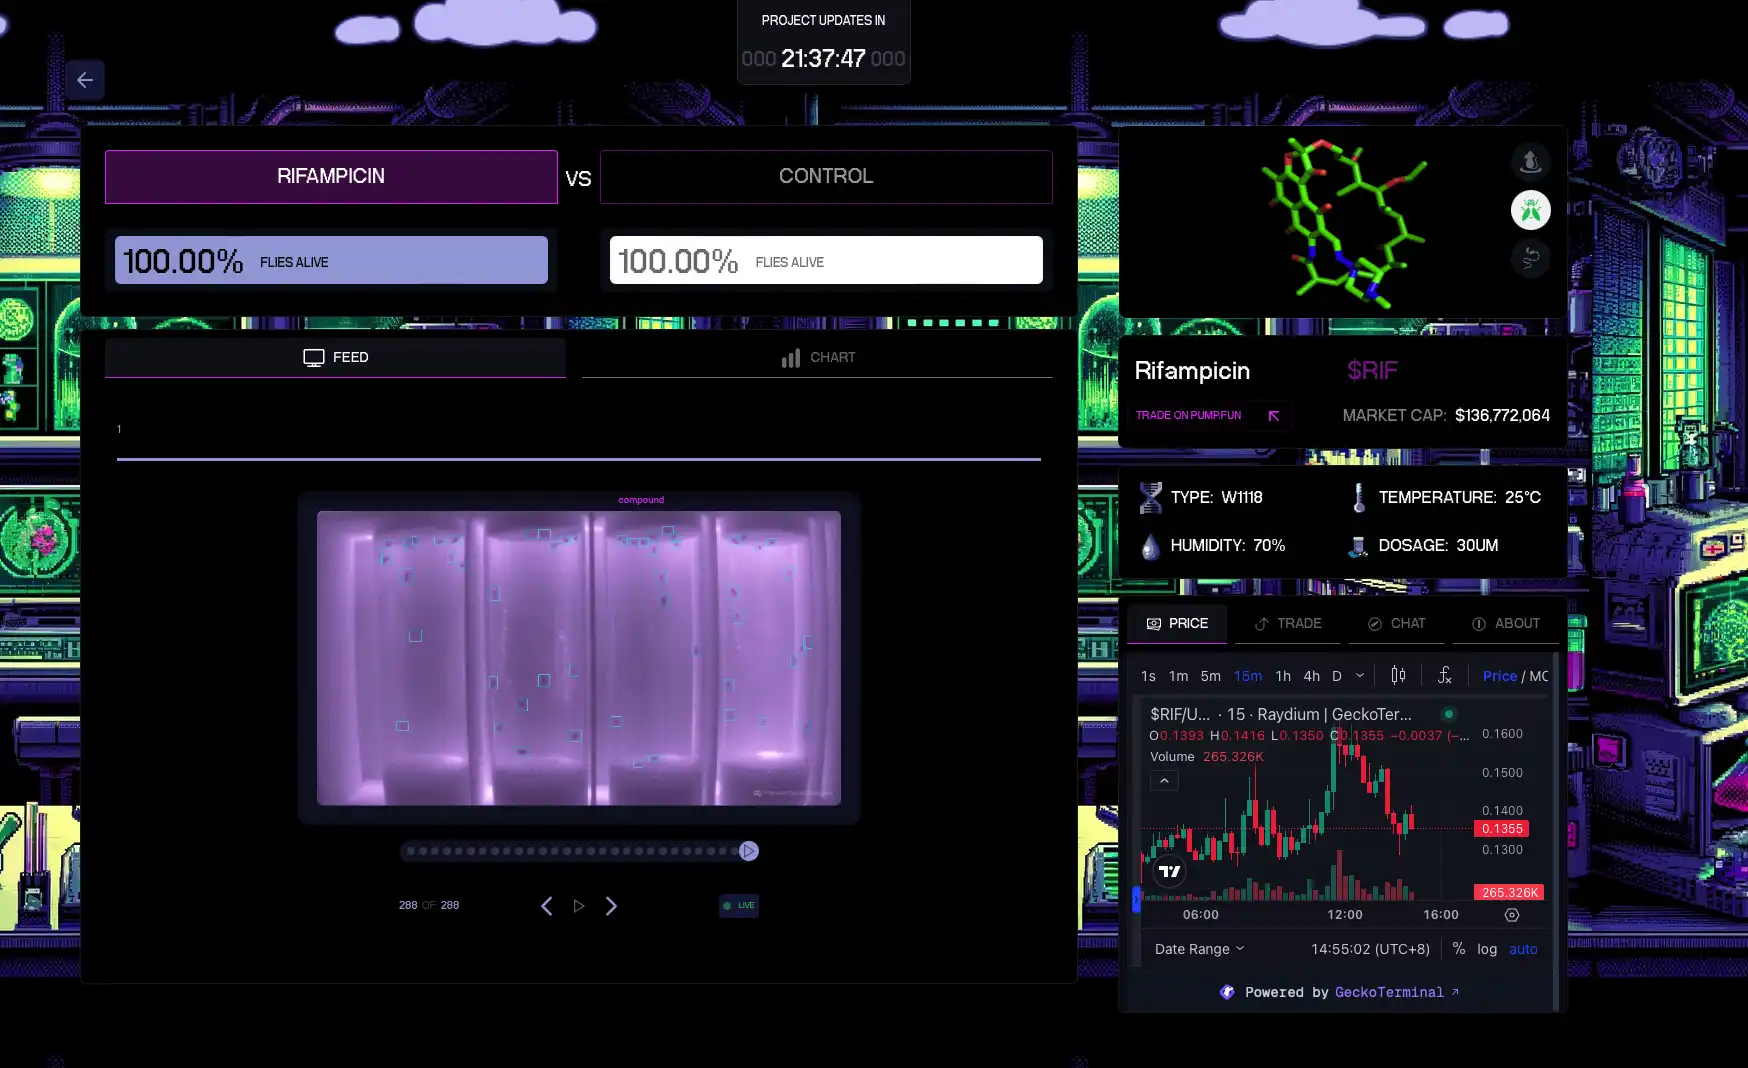Screen dimensions: 1748x1068
Task: Toggle the log scale option
Action: point(1487,949)
